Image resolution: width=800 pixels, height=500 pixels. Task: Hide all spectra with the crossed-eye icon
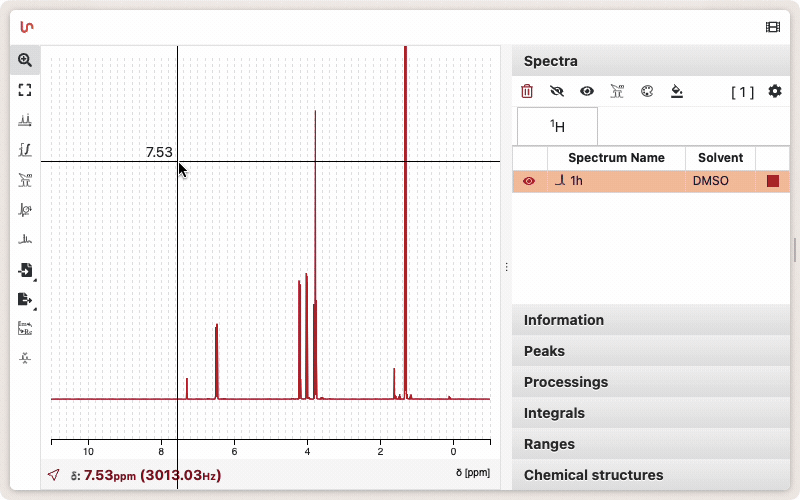tap(557, 92)
